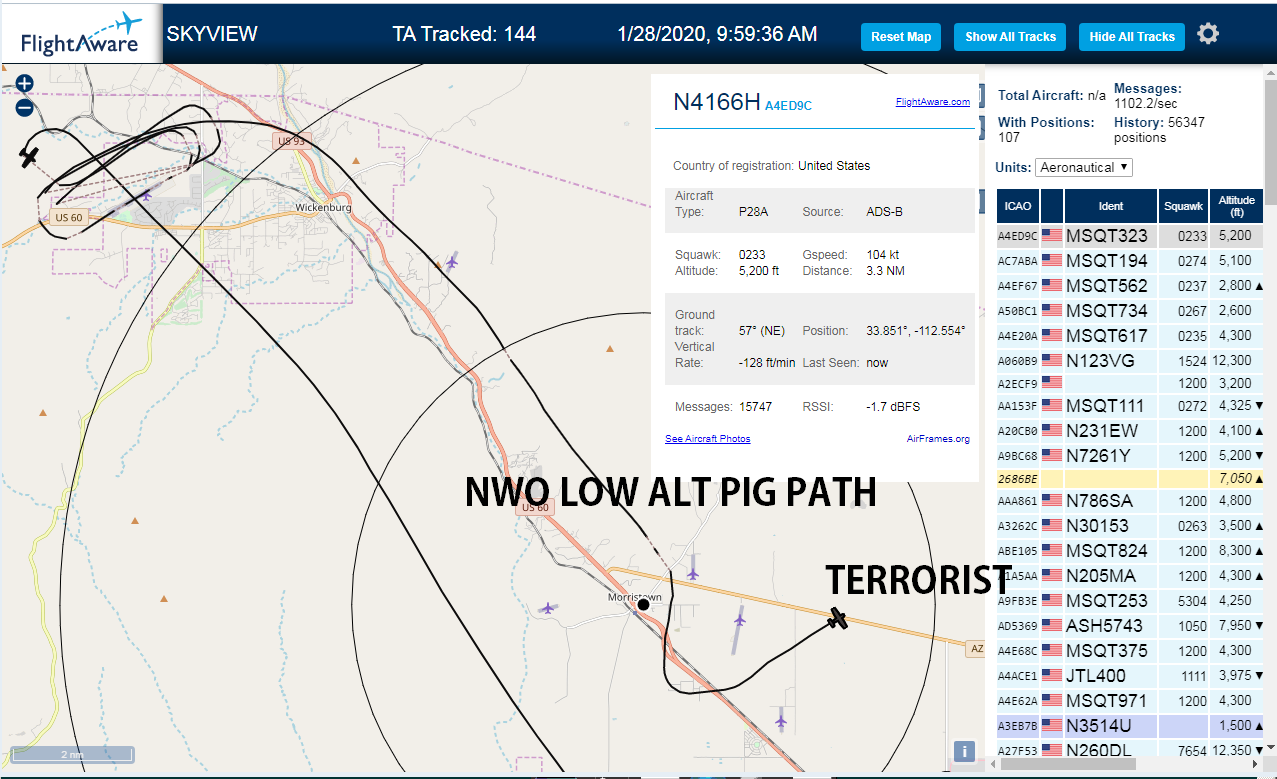This screenshot has height=779, width=1277.
Task: Select the MSQT824 aircraft row
Action: (x=1130, y=551)
